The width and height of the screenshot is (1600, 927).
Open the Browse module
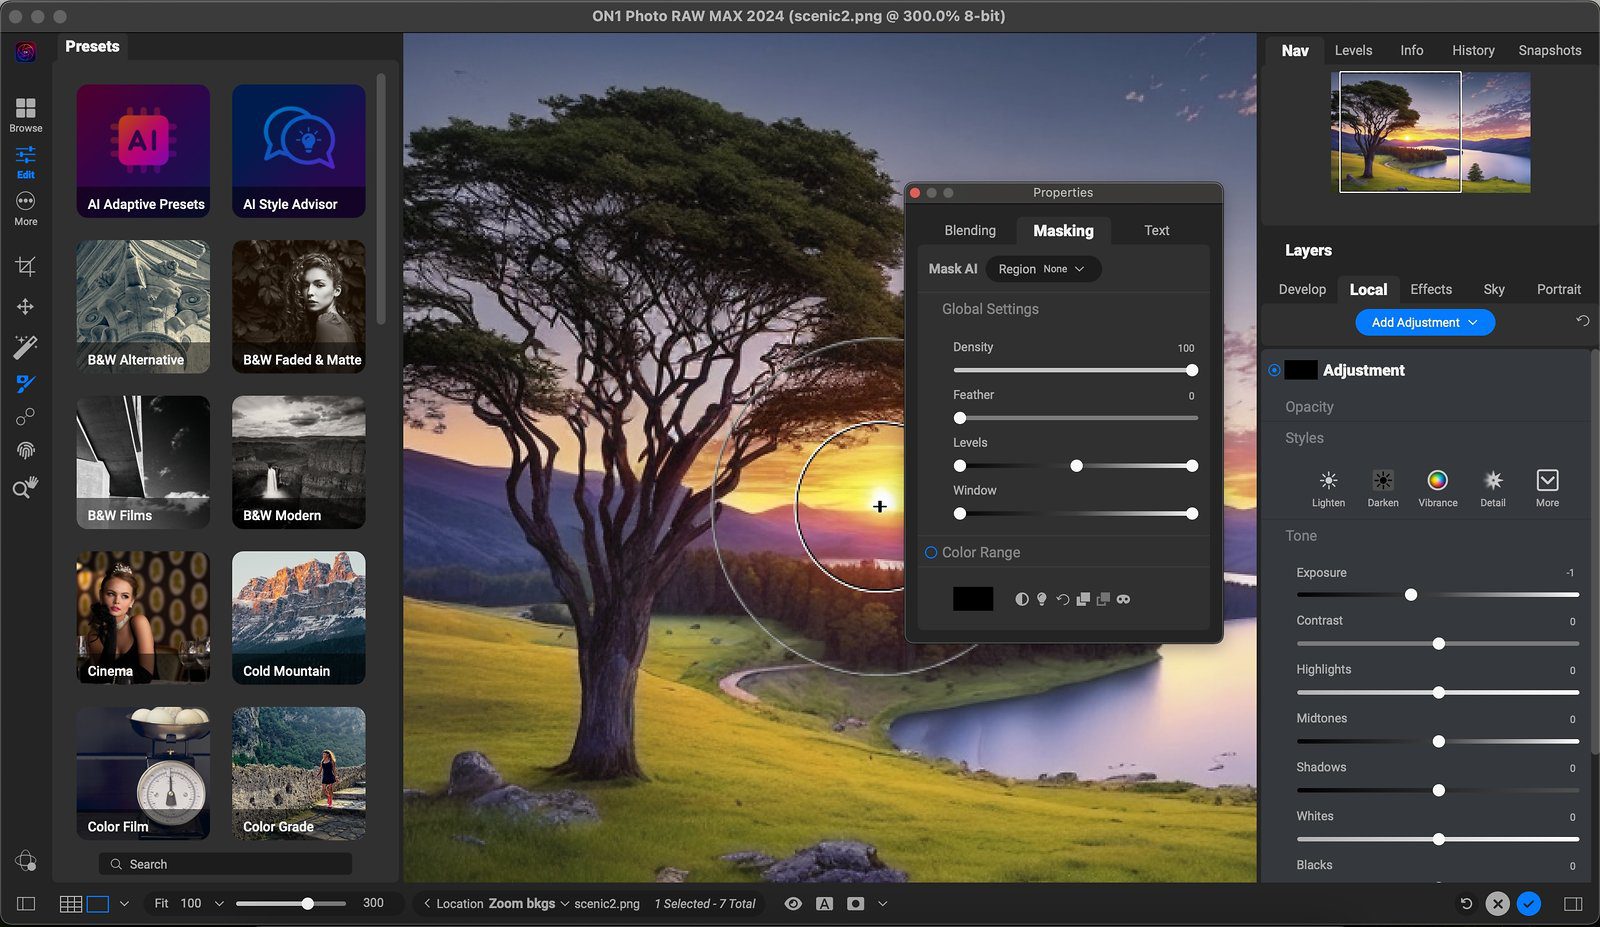tap(24, 112)
